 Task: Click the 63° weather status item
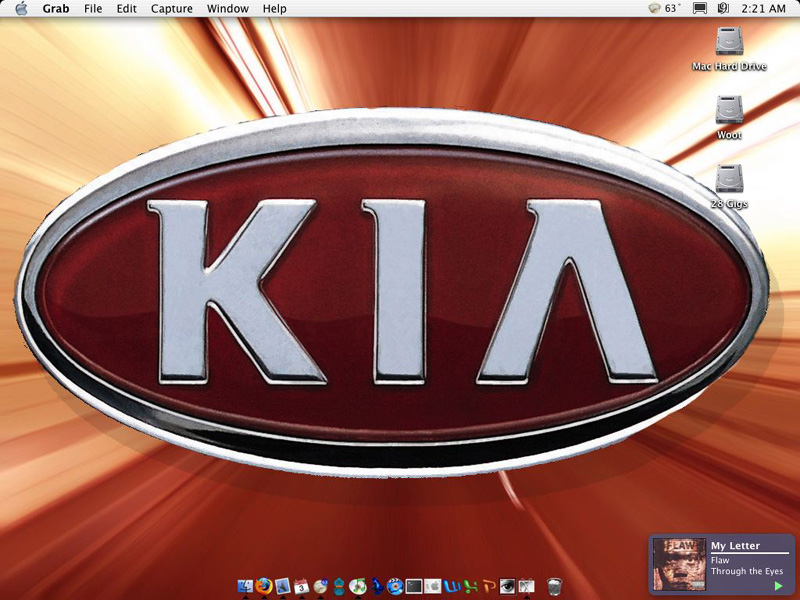[664, 9]
